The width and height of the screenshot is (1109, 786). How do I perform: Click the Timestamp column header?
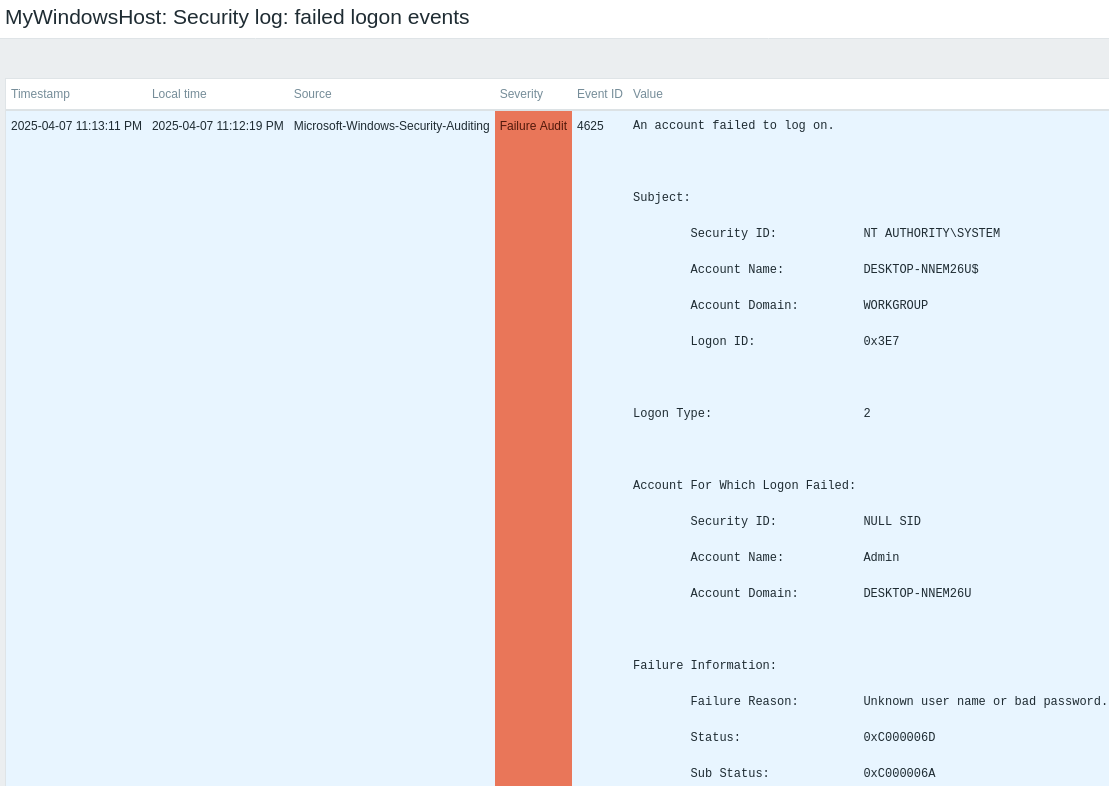point(41,94)
